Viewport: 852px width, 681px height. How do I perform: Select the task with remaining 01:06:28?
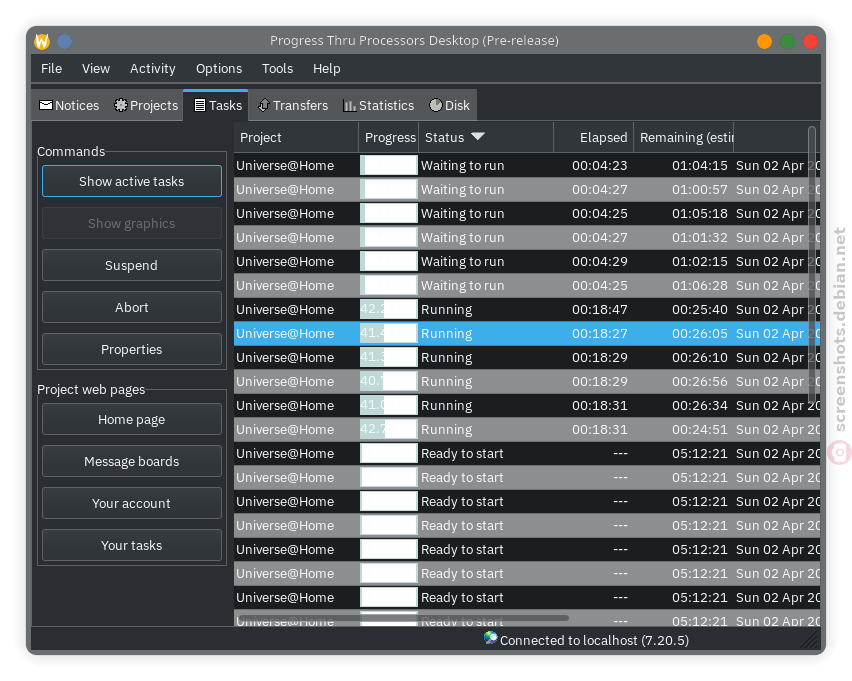click(527, 285)
